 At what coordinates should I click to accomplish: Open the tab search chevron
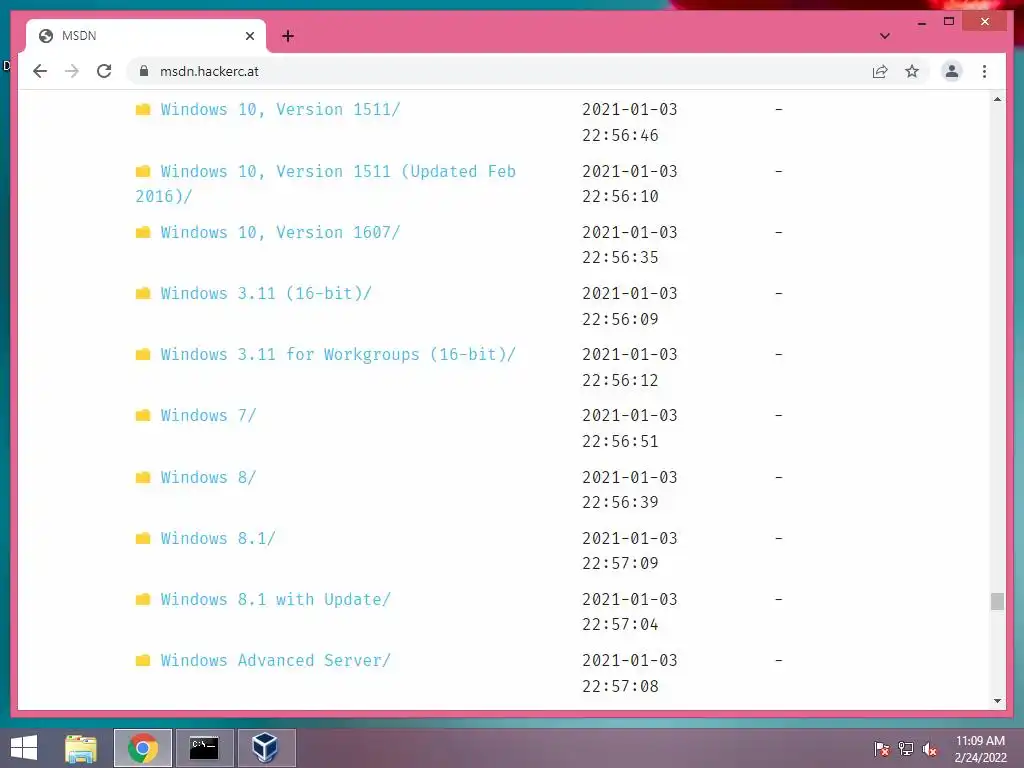885,36
